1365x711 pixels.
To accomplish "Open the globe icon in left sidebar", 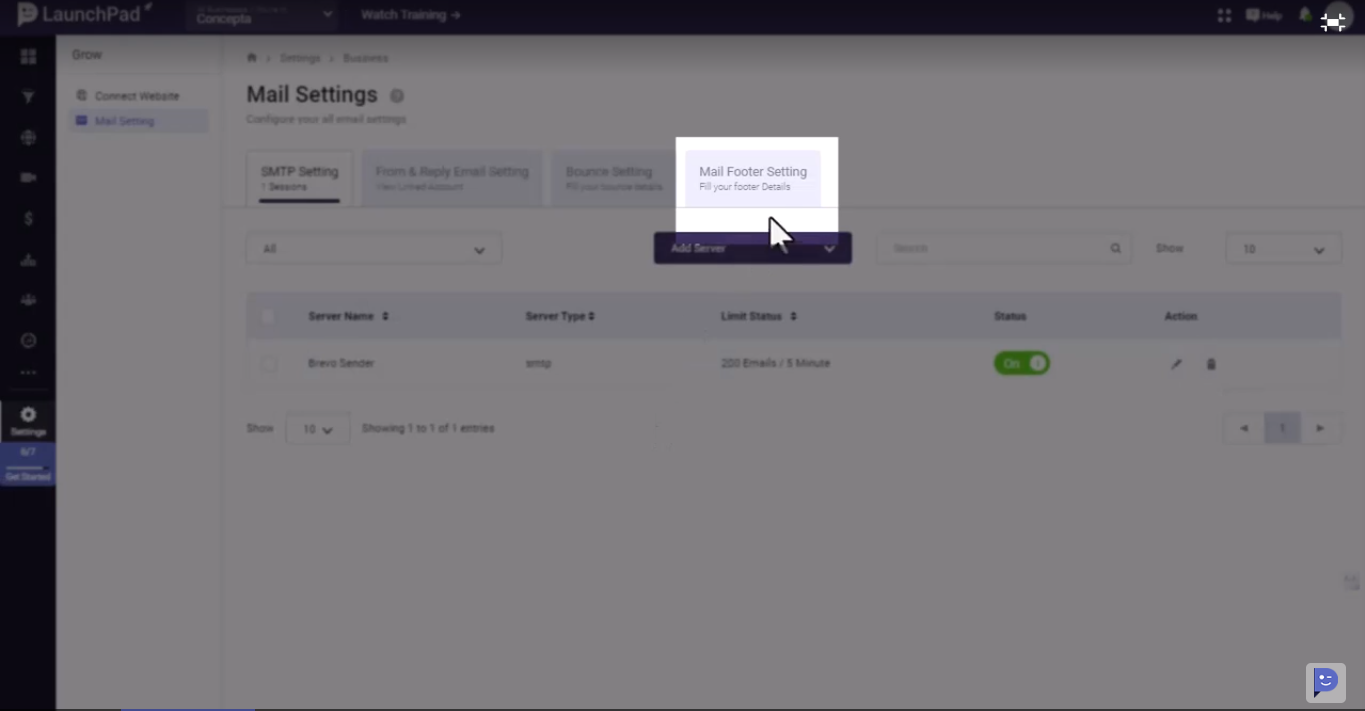I will pyautogui.click(x=28, y=138).
